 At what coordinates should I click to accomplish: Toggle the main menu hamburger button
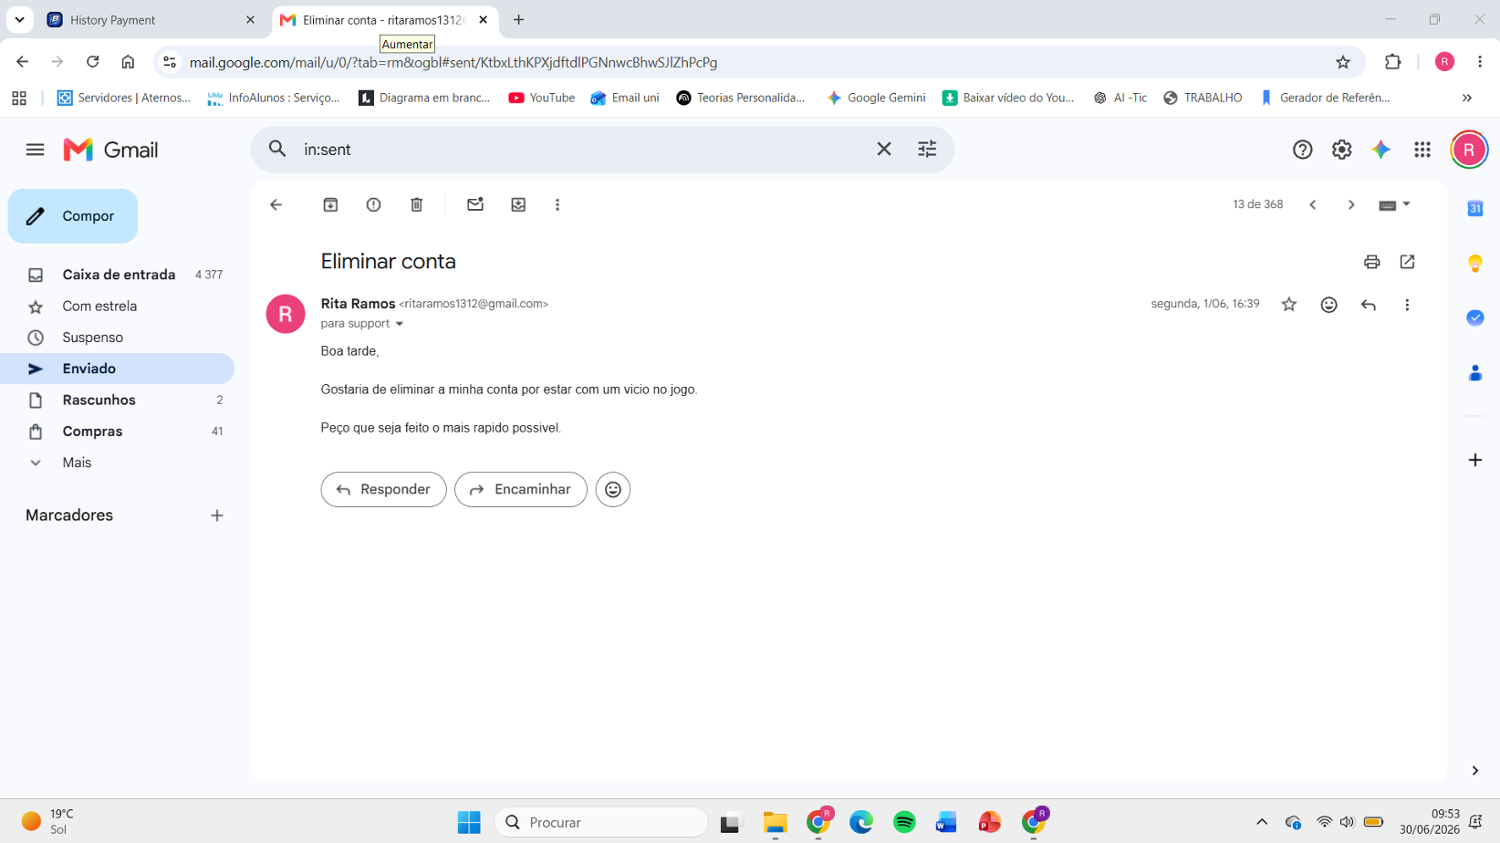(35, 150)
